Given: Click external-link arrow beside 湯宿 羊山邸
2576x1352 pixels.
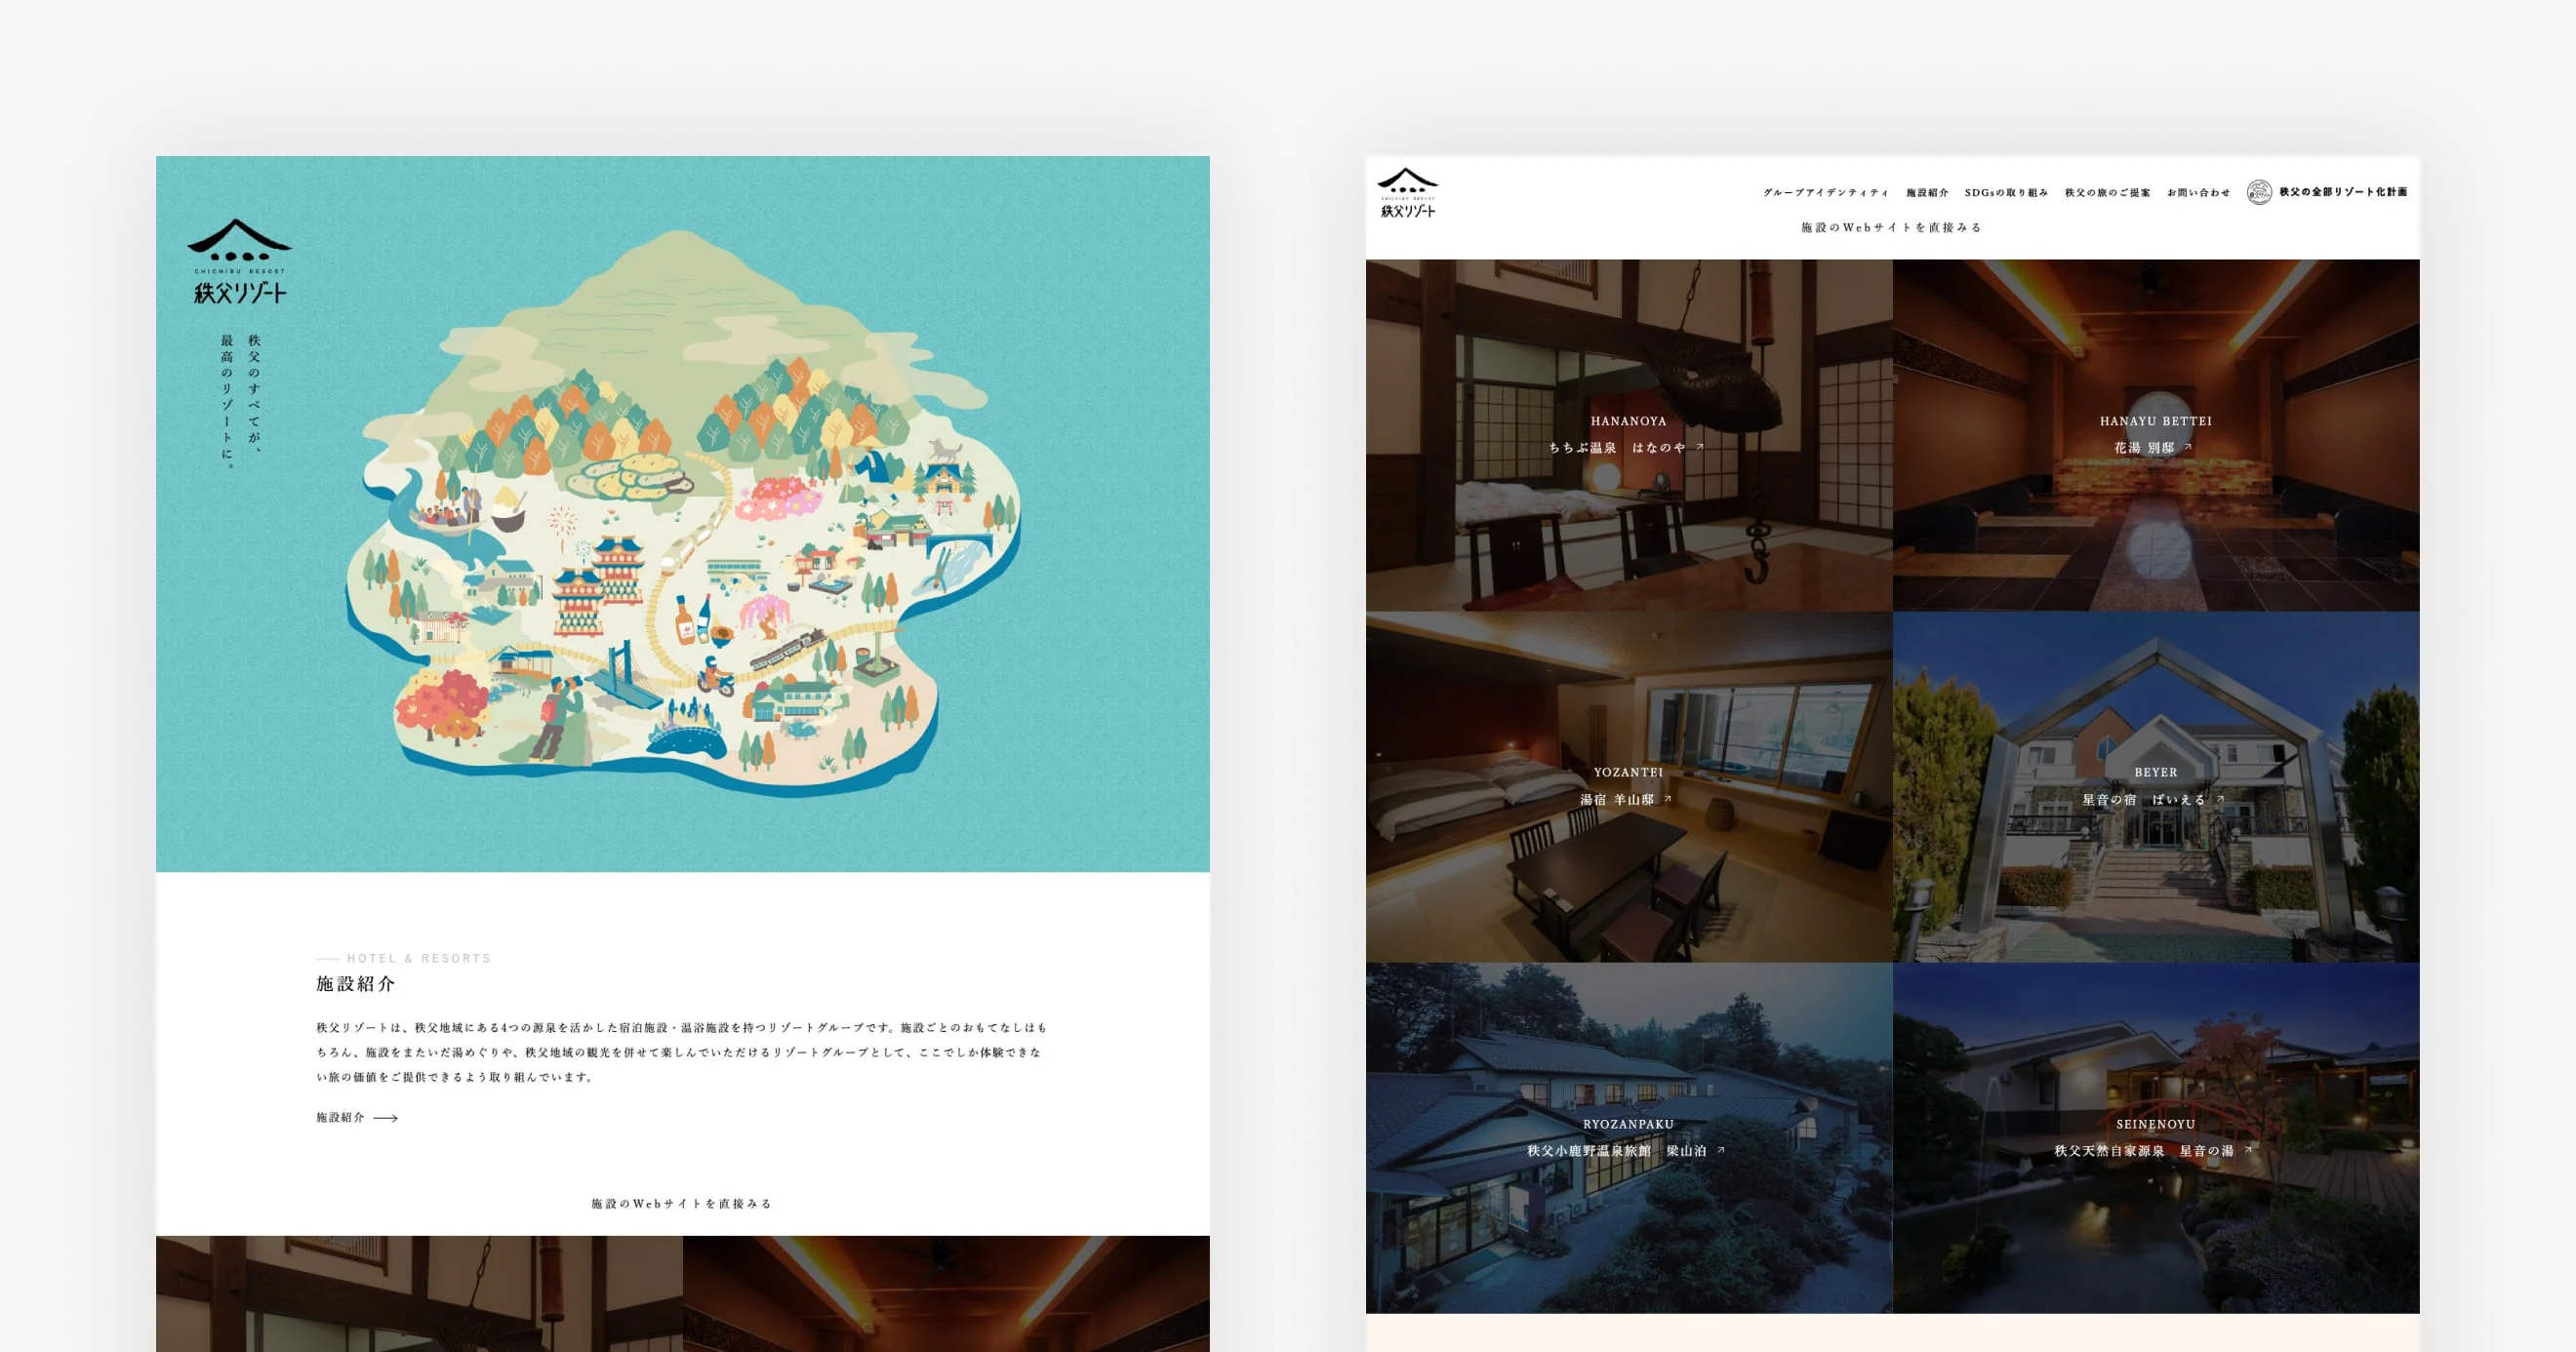Looking at the screenshot, I should click(1668, 799).
